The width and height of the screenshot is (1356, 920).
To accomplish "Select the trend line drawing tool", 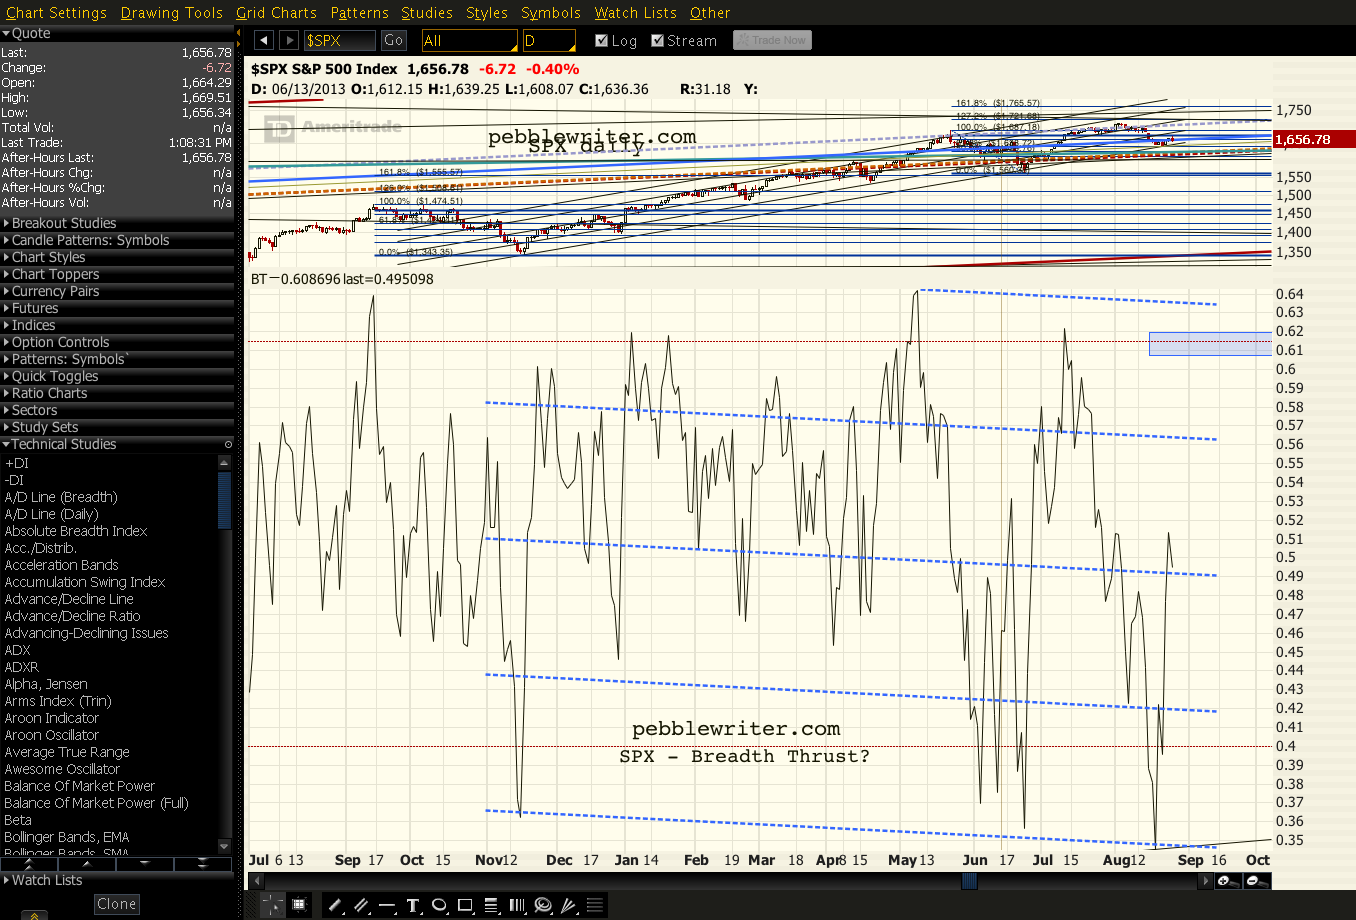I will pos(335,905).
